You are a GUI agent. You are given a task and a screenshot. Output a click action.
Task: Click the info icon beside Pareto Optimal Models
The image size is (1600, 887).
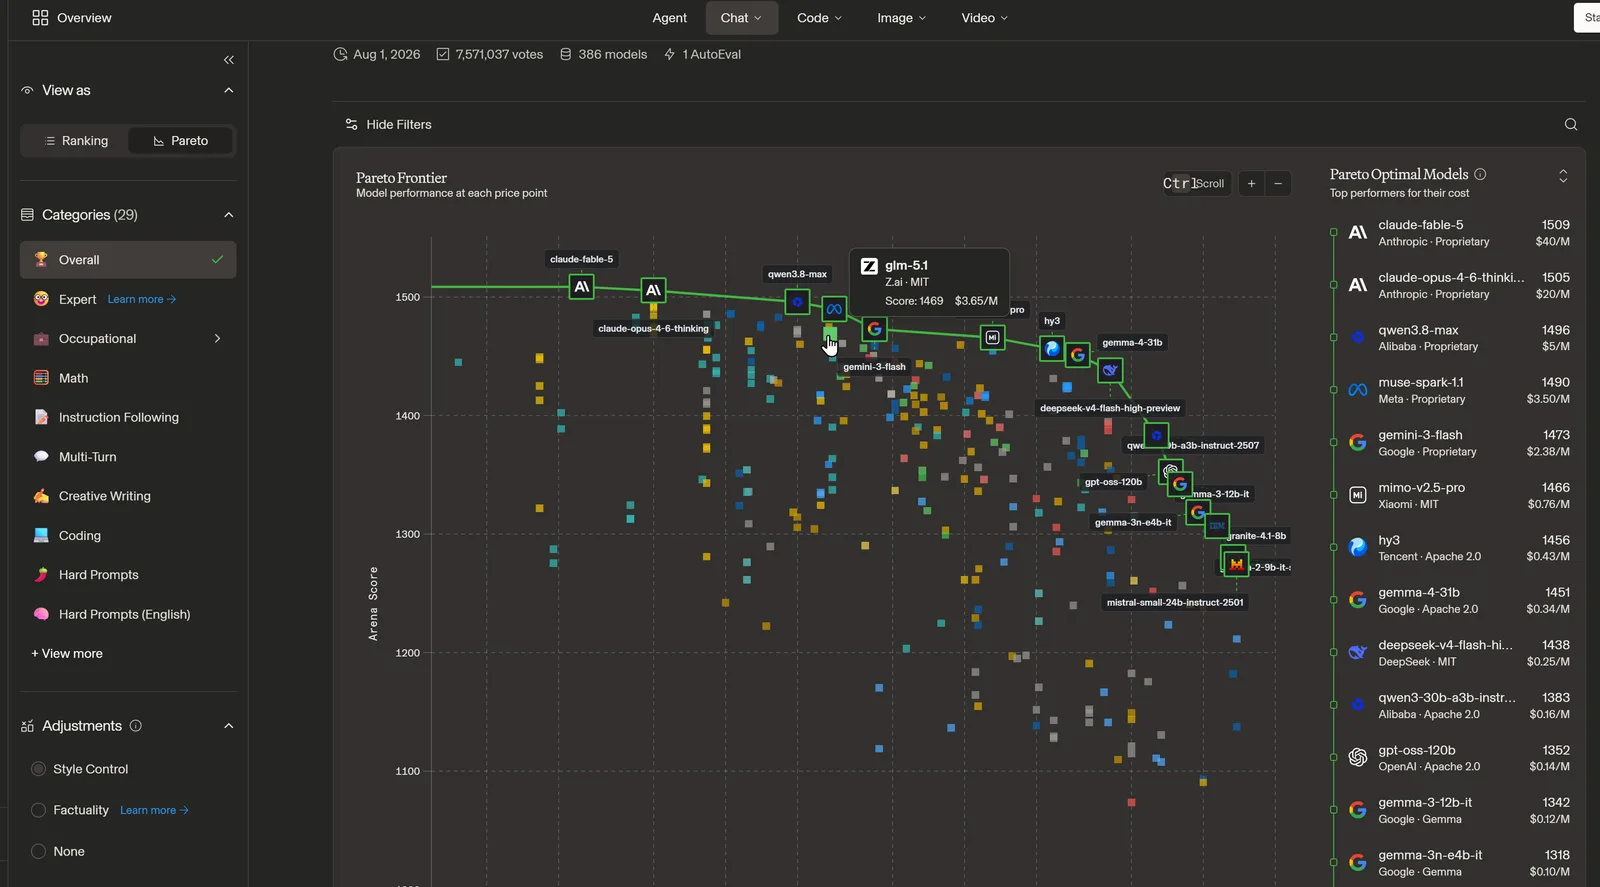click(x=1480, y=174)
